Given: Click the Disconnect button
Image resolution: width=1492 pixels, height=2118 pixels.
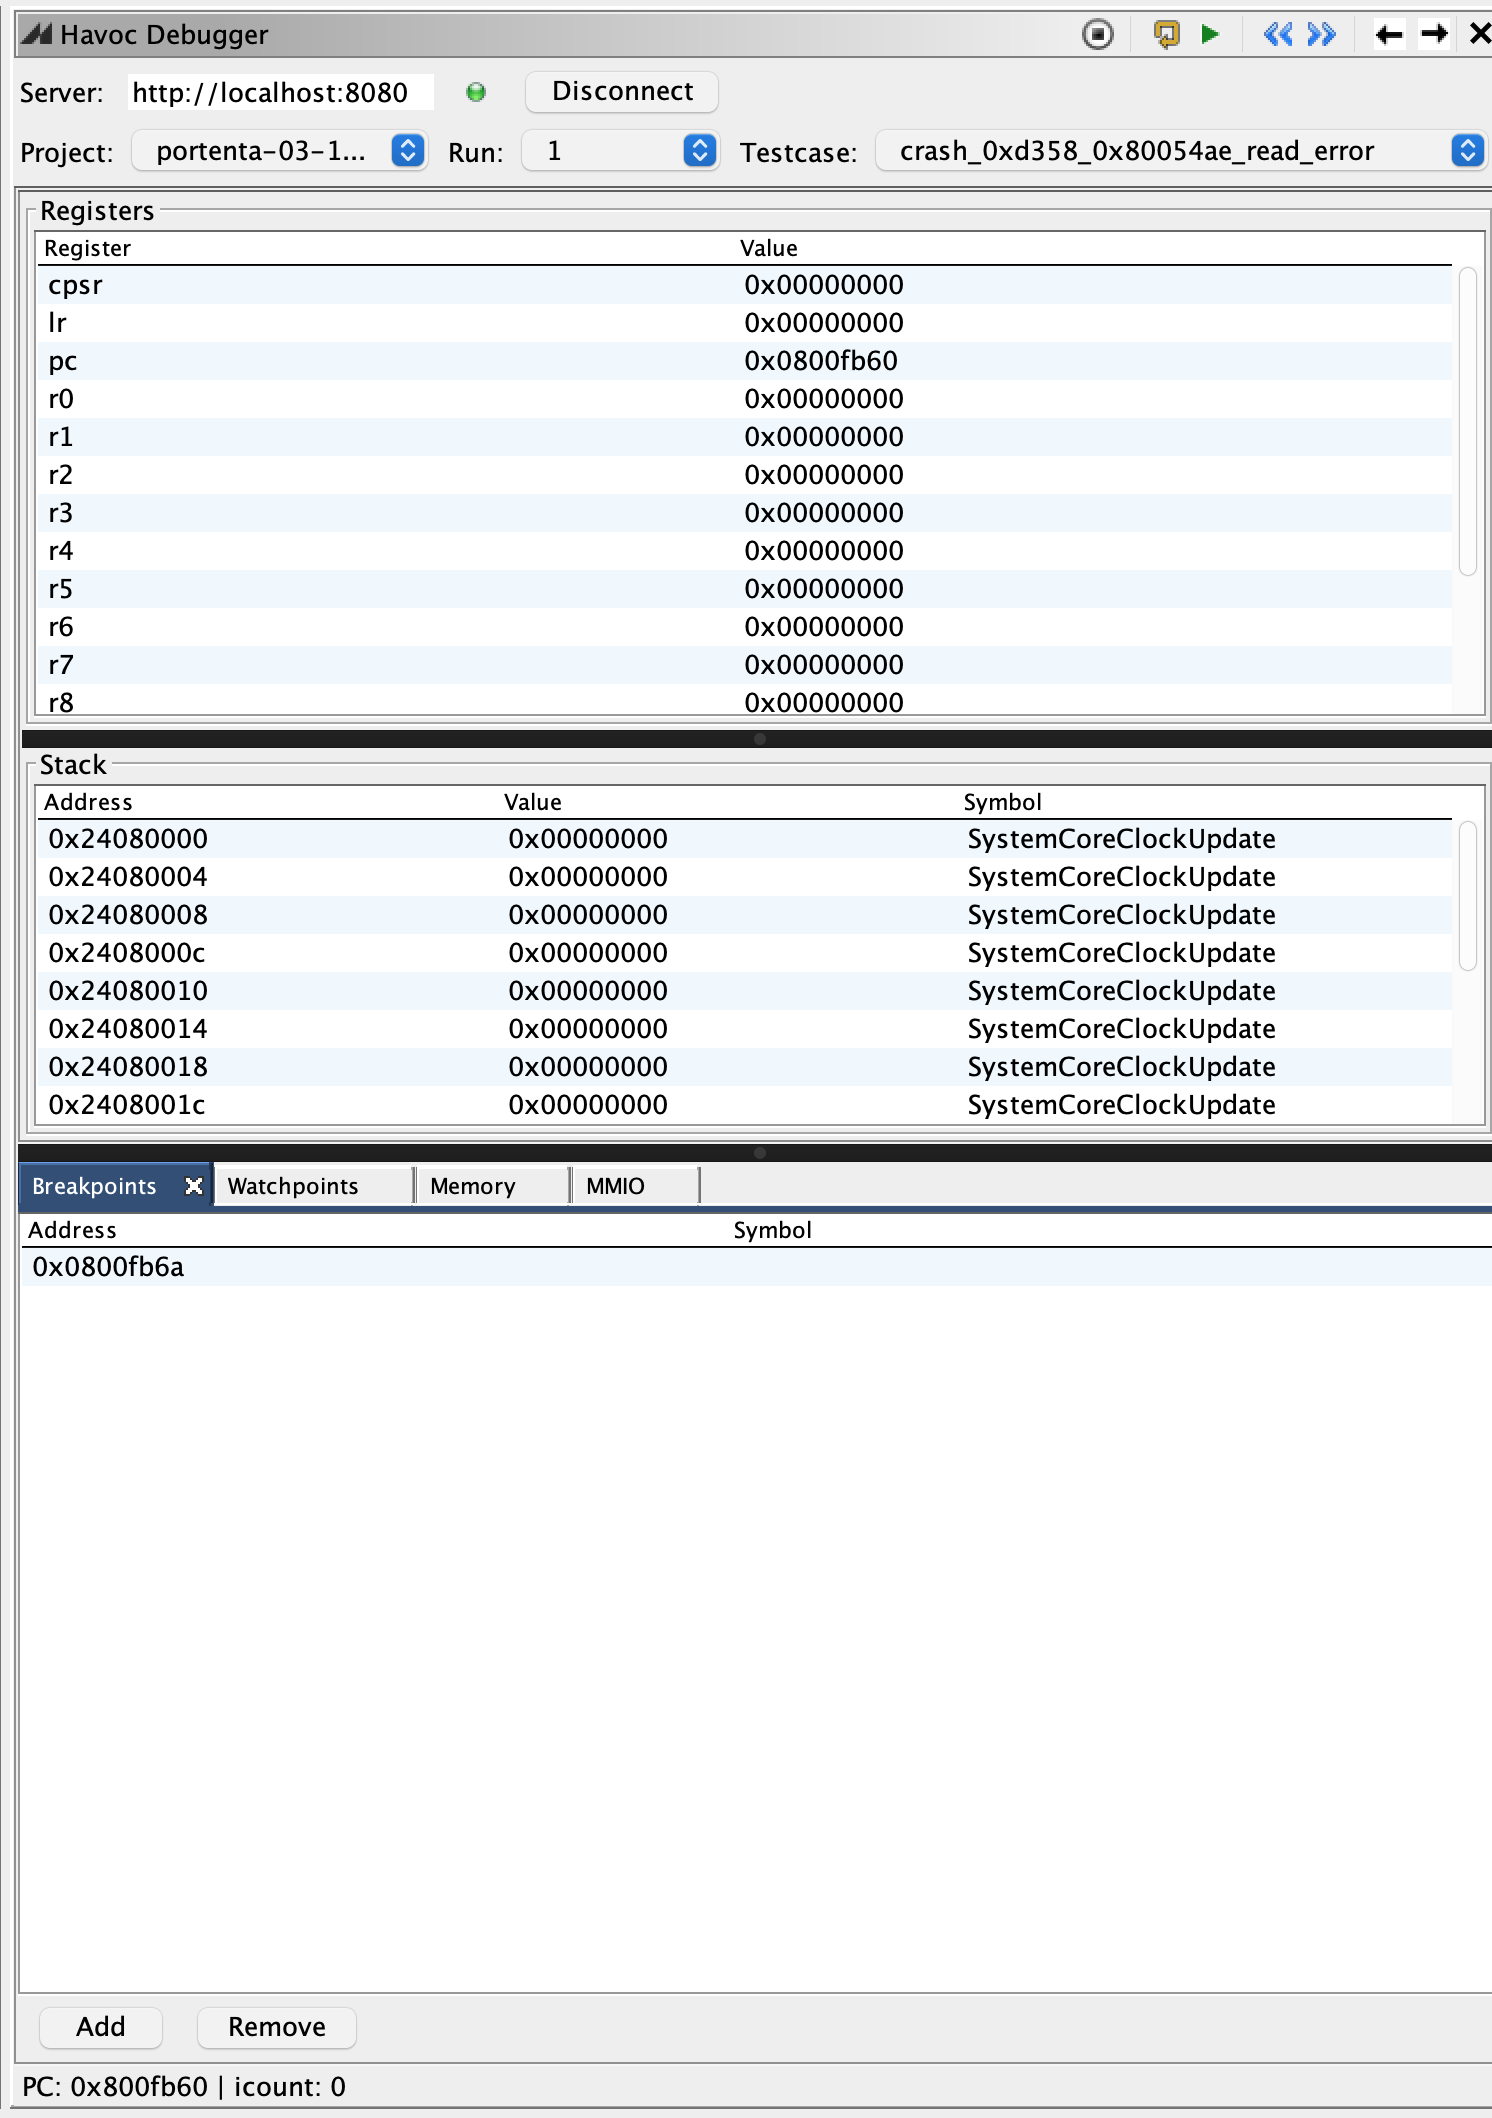Looking at the screenshot, I should coord(622,92).
